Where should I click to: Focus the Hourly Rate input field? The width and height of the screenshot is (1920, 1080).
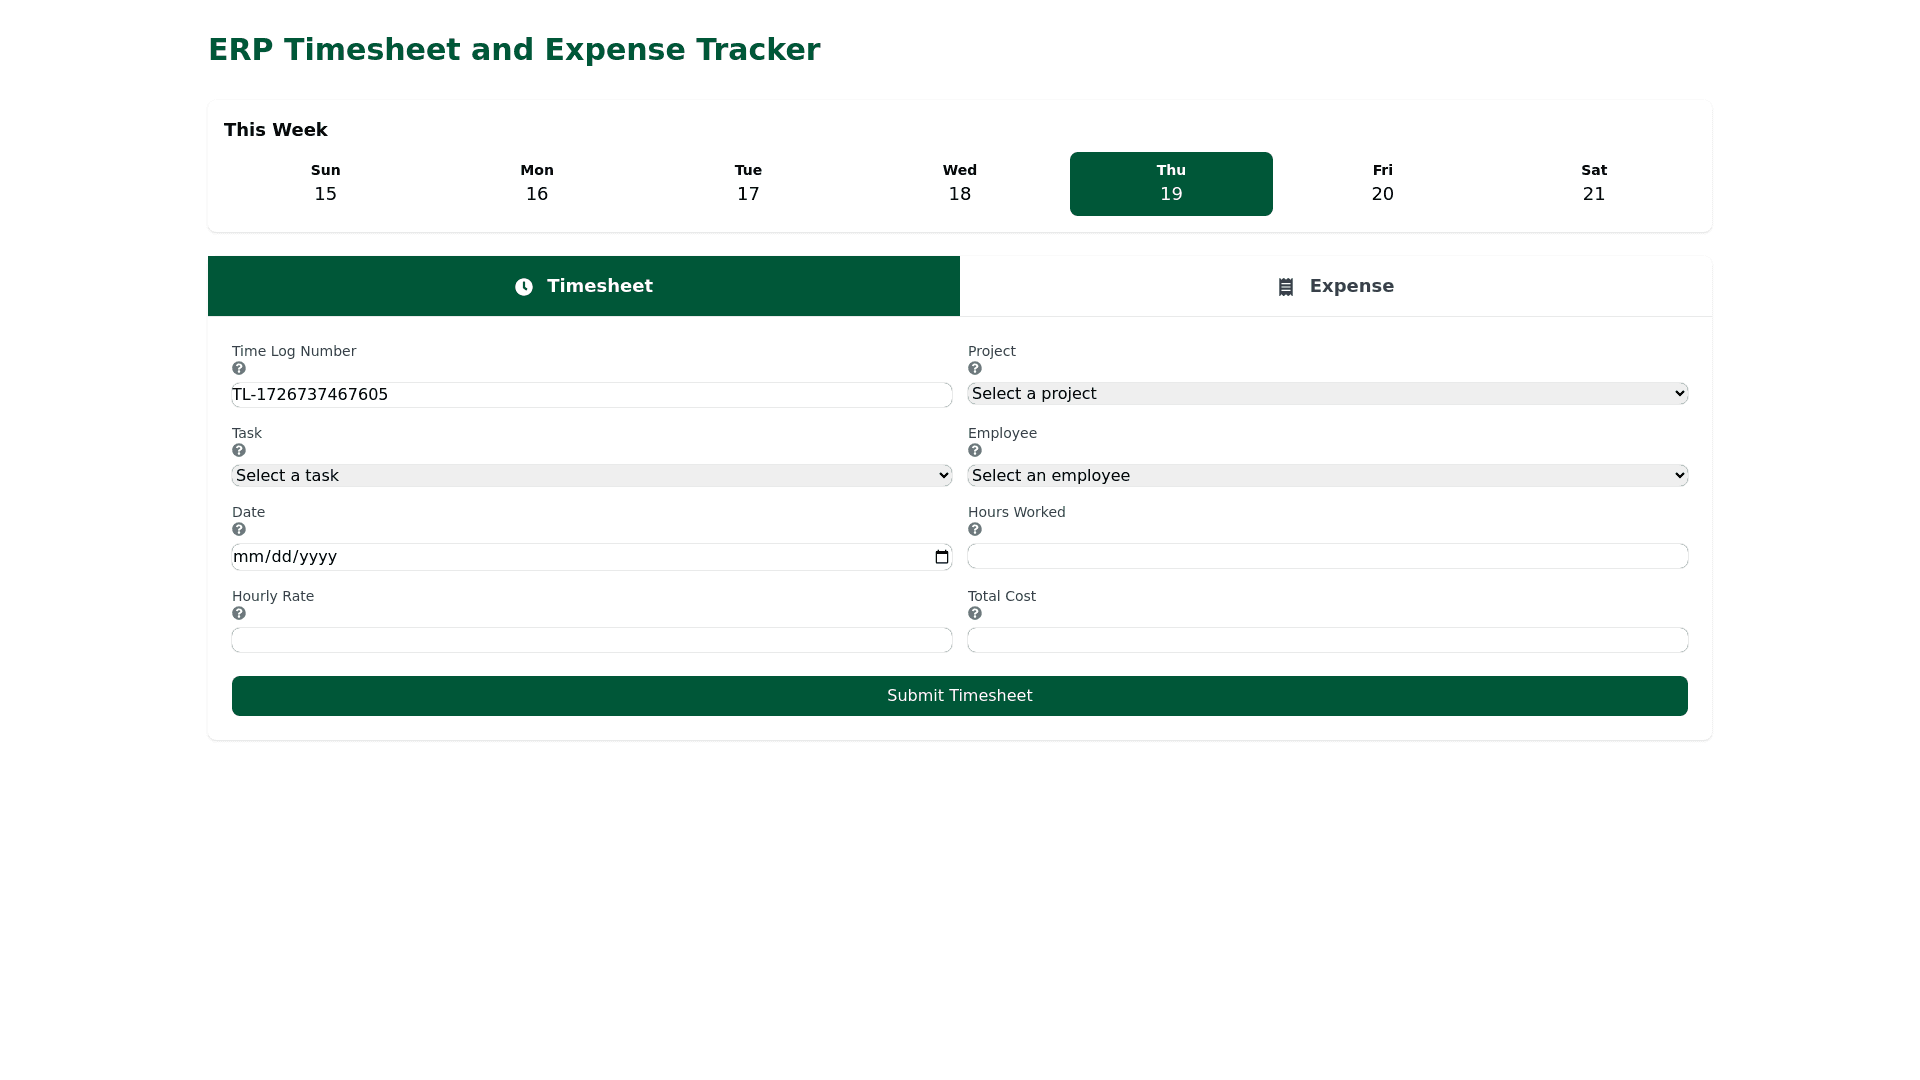tap(591, 640)
